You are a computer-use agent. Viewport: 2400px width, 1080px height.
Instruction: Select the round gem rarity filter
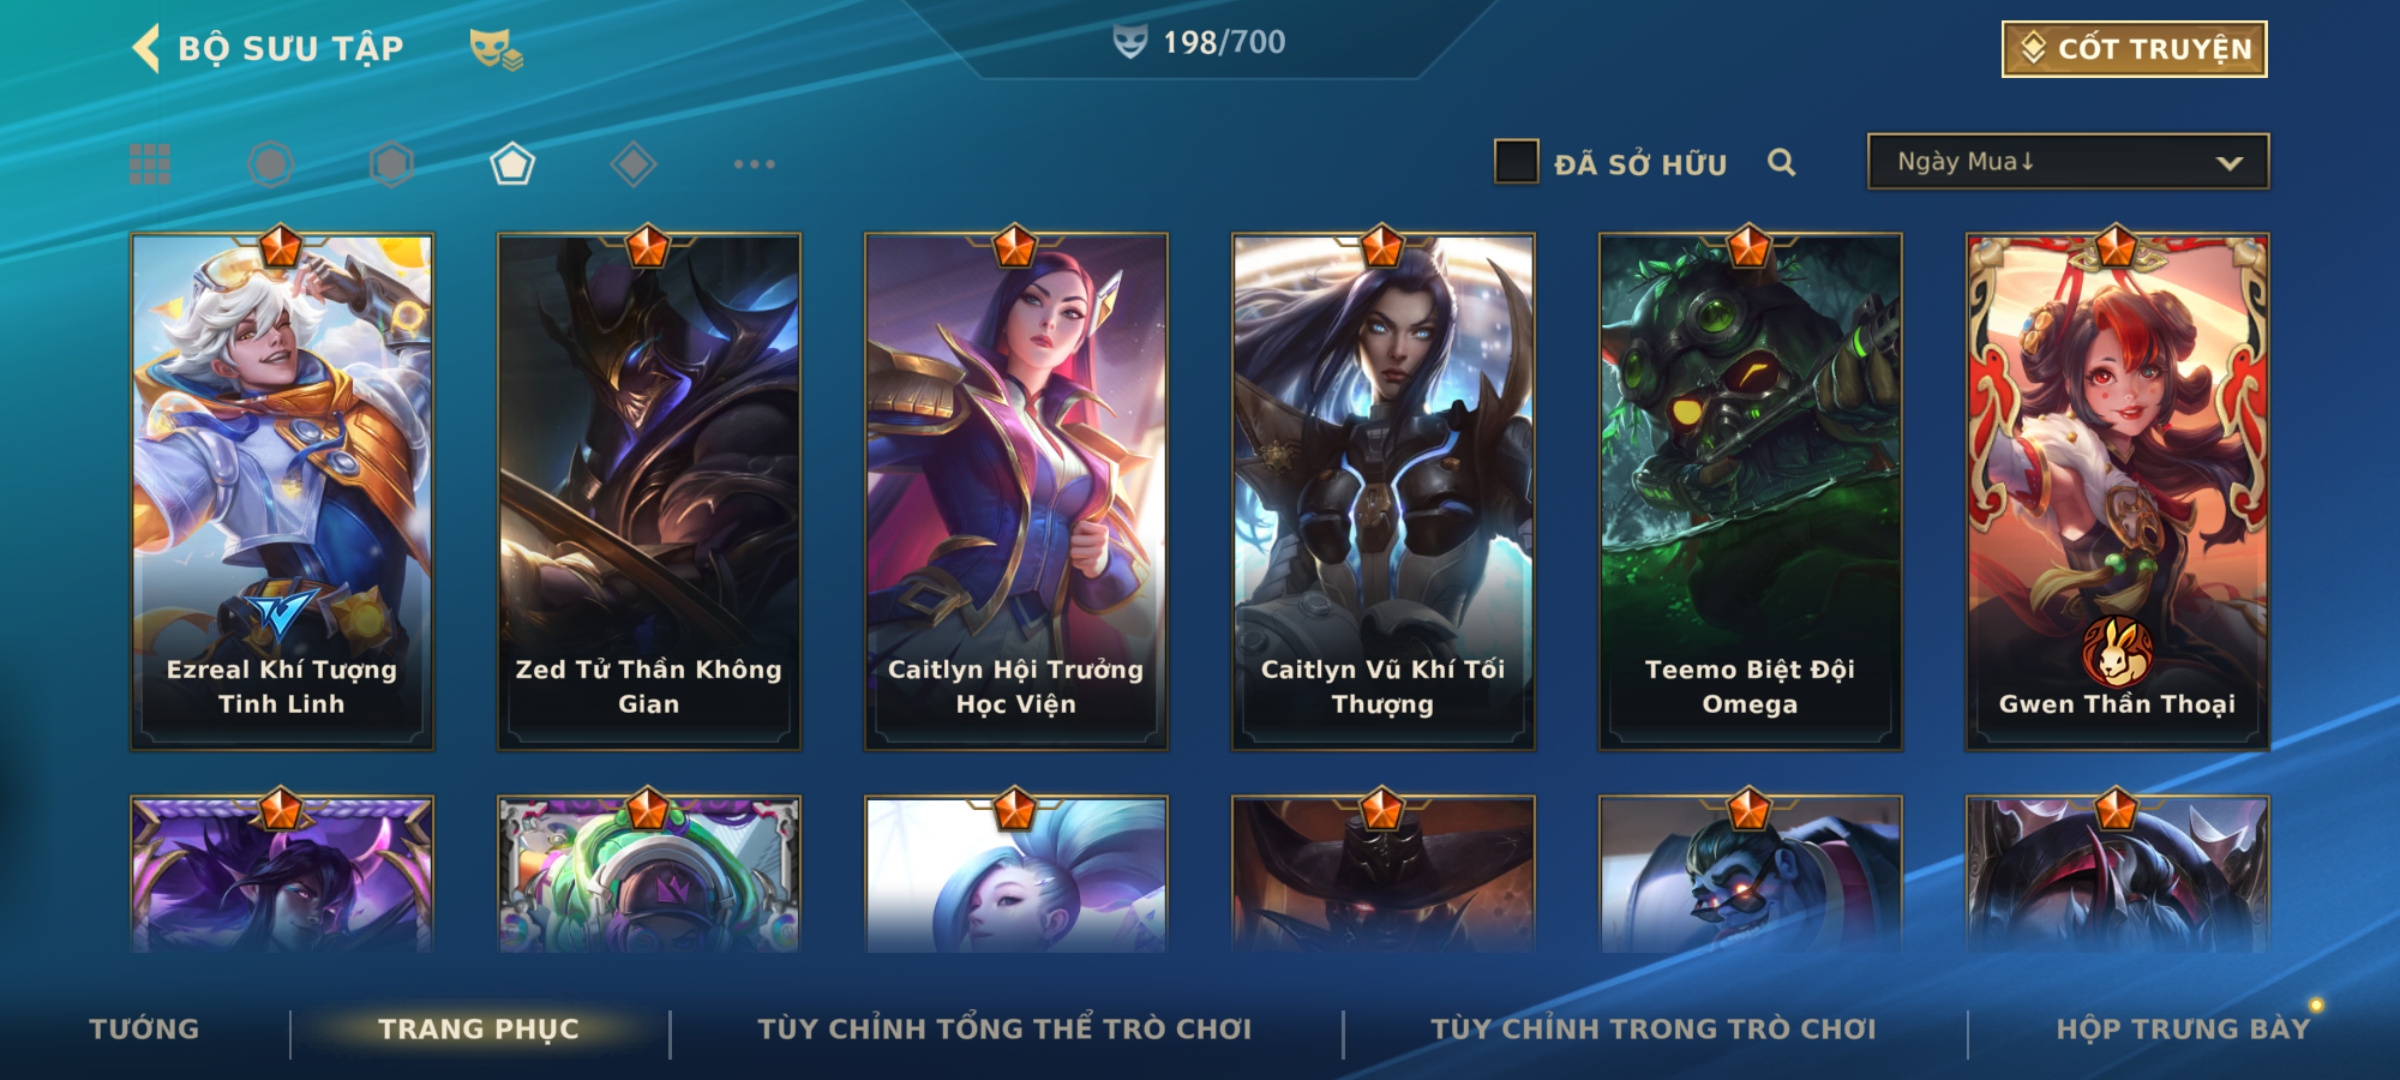coord(271,164)
